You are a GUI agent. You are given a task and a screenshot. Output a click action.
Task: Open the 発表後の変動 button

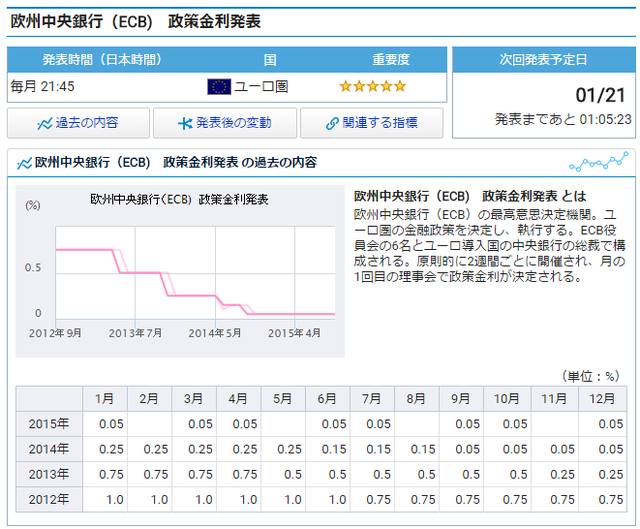pyautogui.click(x=225, y=123)
